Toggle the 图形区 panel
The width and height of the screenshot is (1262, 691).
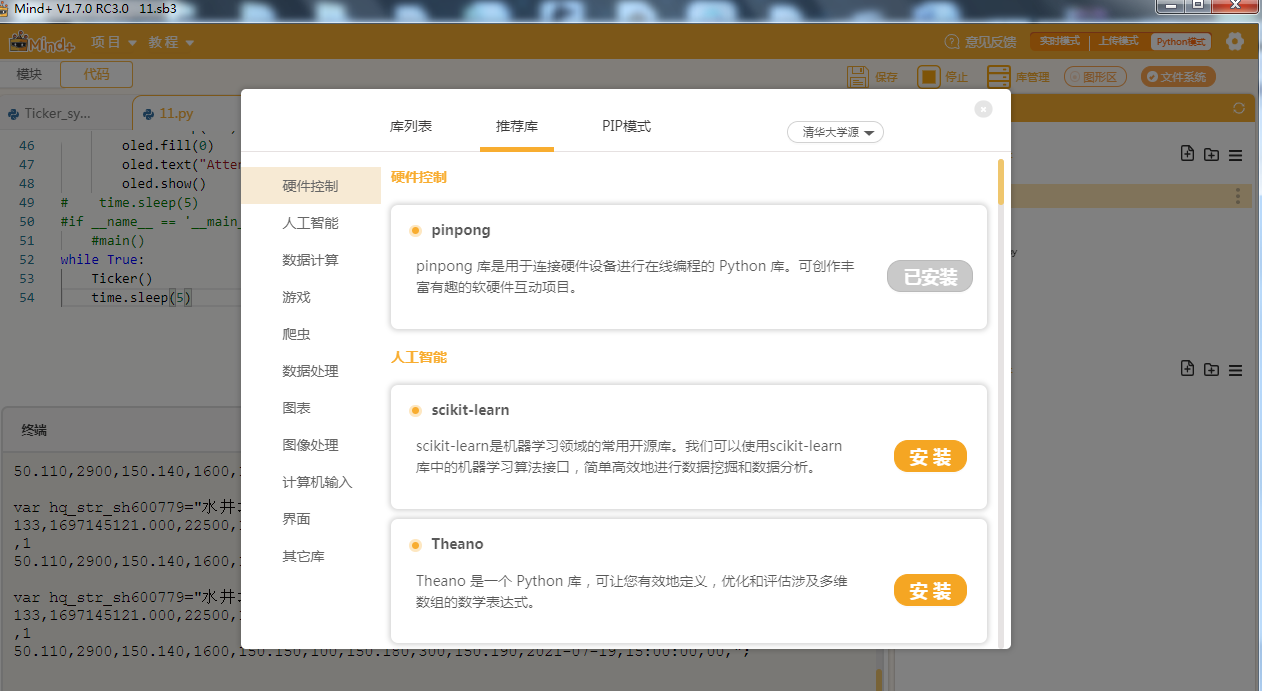(1095, 77)
